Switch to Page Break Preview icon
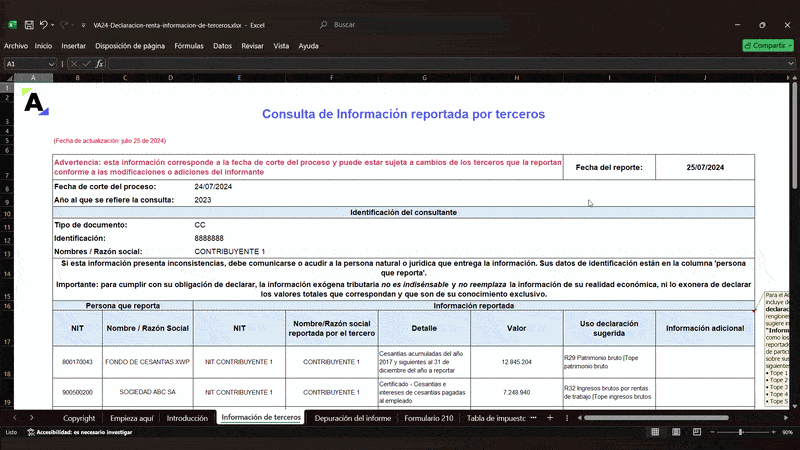Image resolution: width=800 pixels, height=450 pixels. (x=697, y=432)
